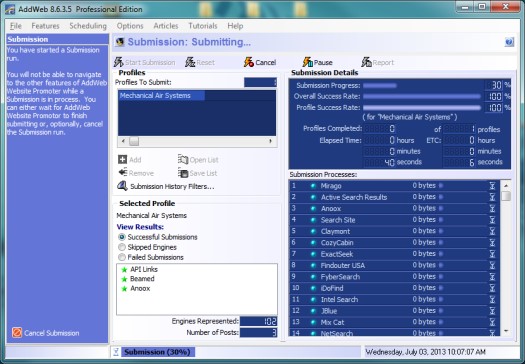Click Submission History Filters text link
Screen dimensions: 525x364
point(172,187)
